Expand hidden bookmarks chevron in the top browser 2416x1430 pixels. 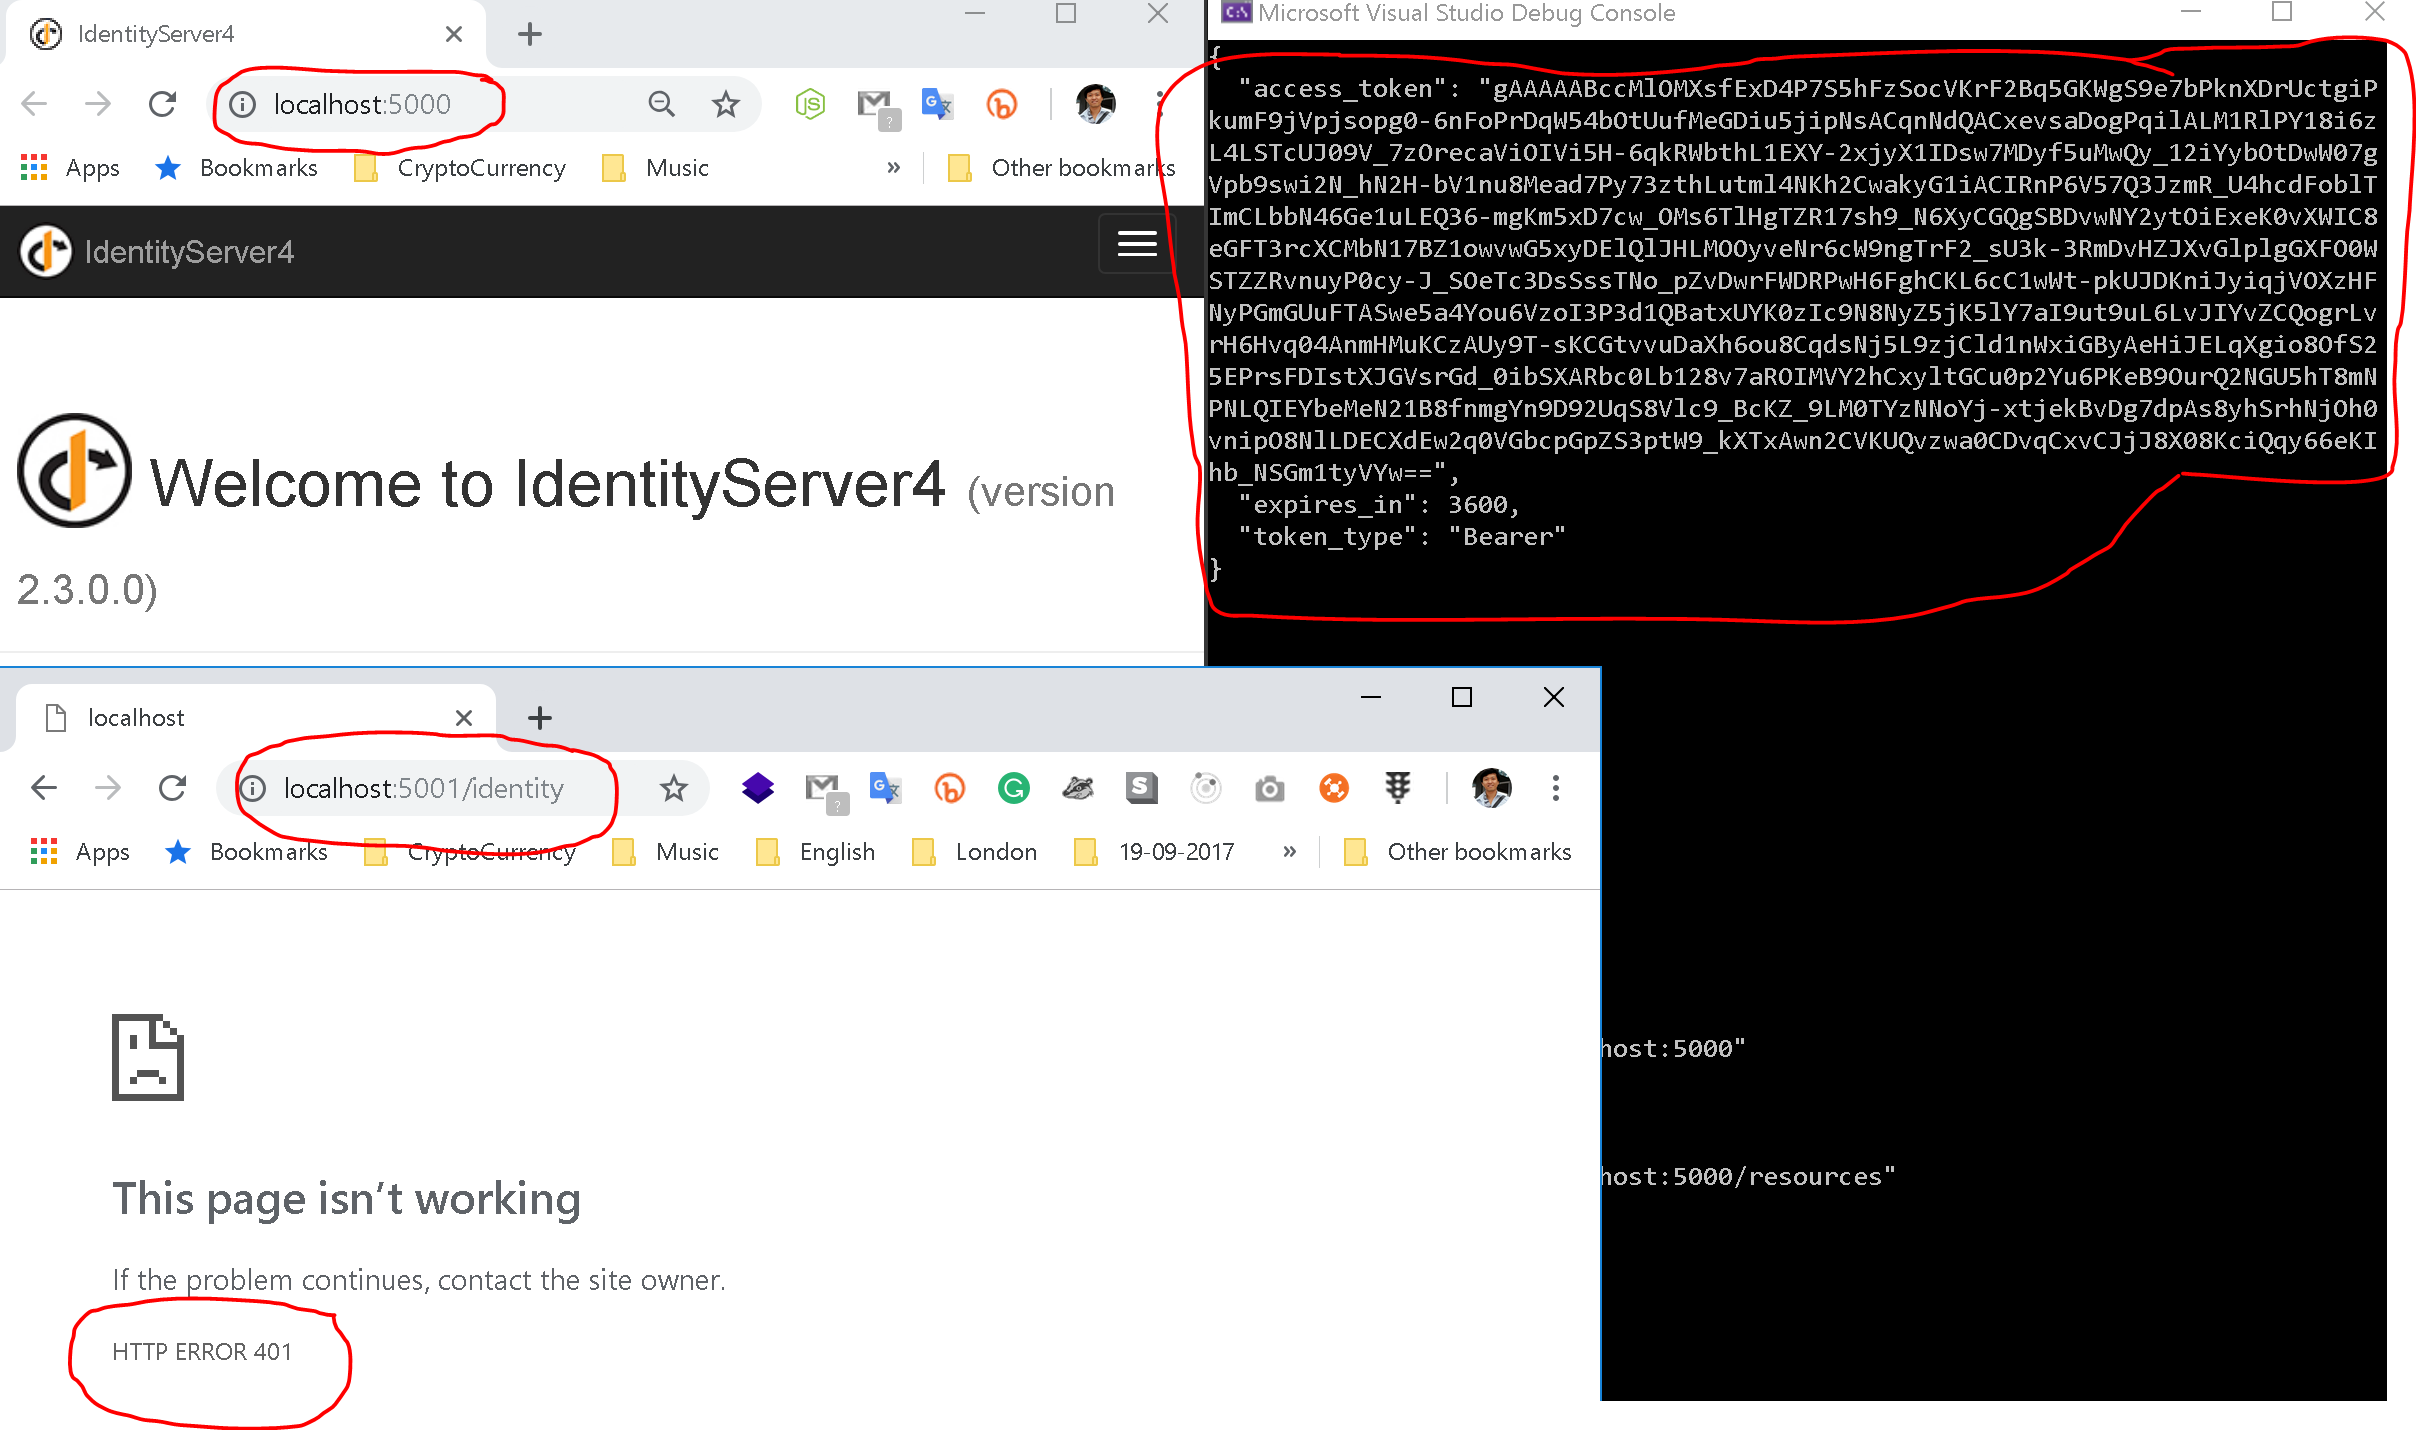click(894, 168)
